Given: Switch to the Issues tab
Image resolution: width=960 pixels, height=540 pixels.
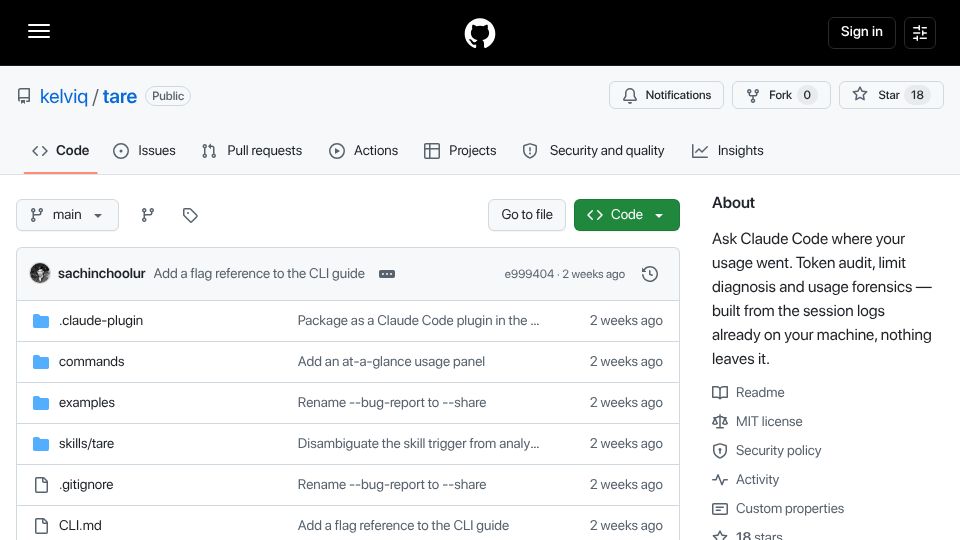Looking at the screenshot, I should tap(144, 151).
